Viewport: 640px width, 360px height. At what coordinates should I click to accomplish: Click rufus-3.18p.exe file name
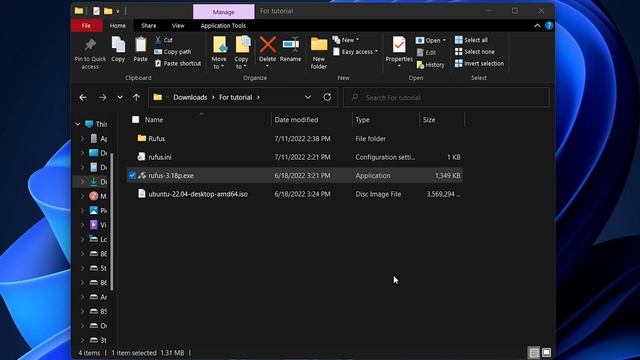[171, 176]
